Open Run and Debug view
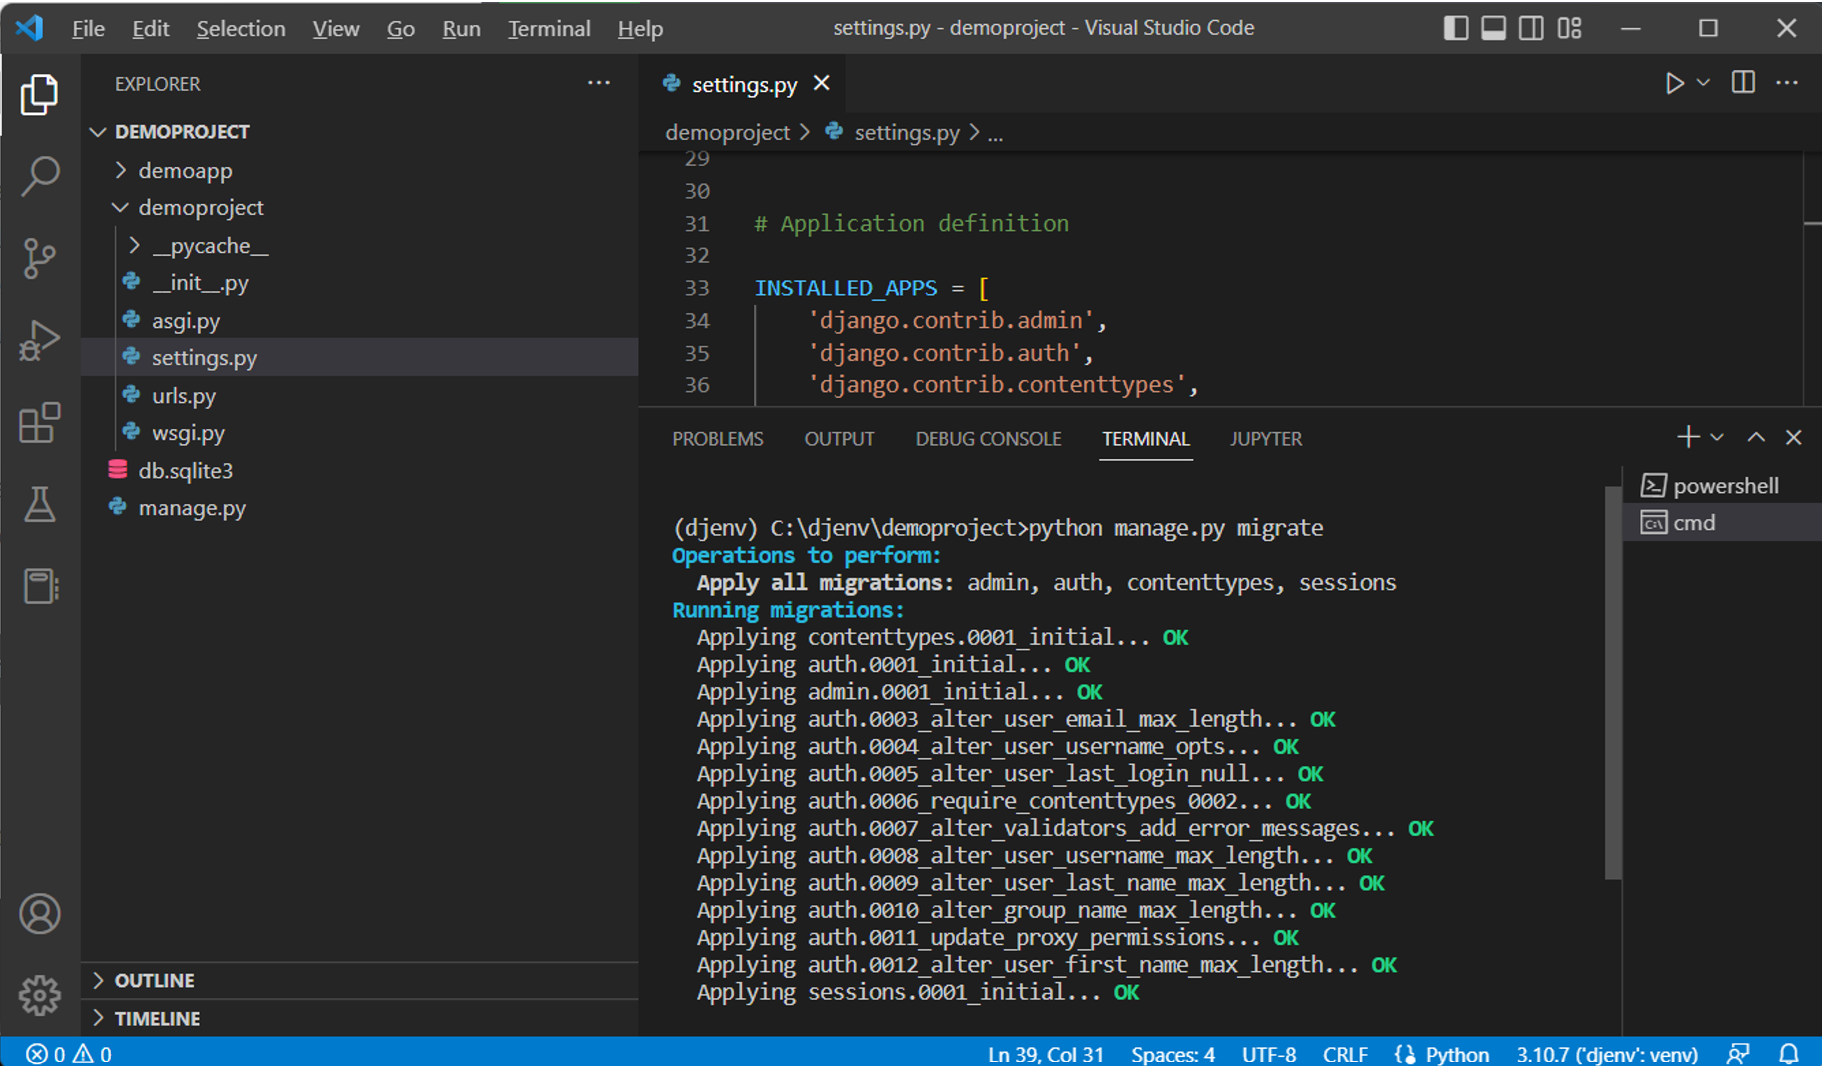 (40, 340)
